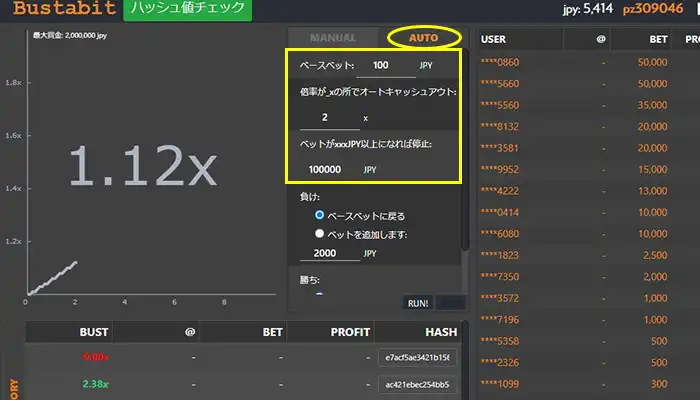The image size is (700, 400).
Task: Click the 0.00x bust value
Action: (96, 357)
